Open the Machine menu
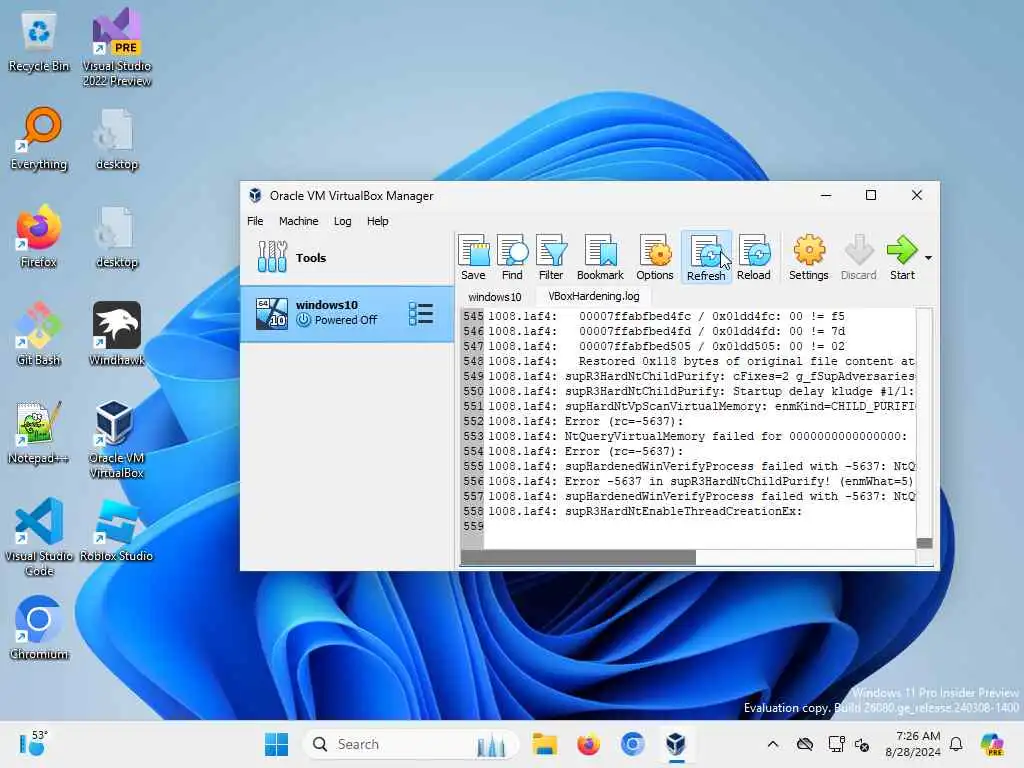 [298, 221]
